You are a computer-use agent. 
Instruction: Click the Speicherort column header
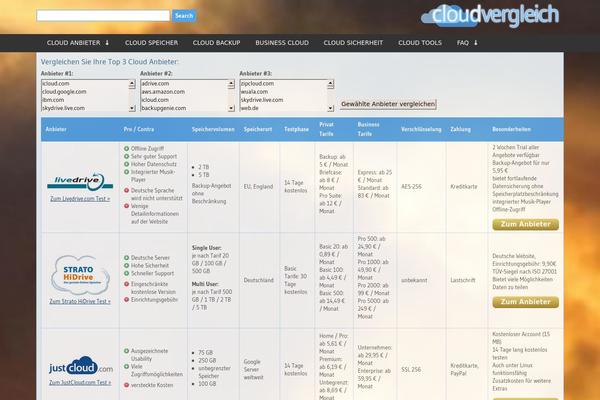258,129
